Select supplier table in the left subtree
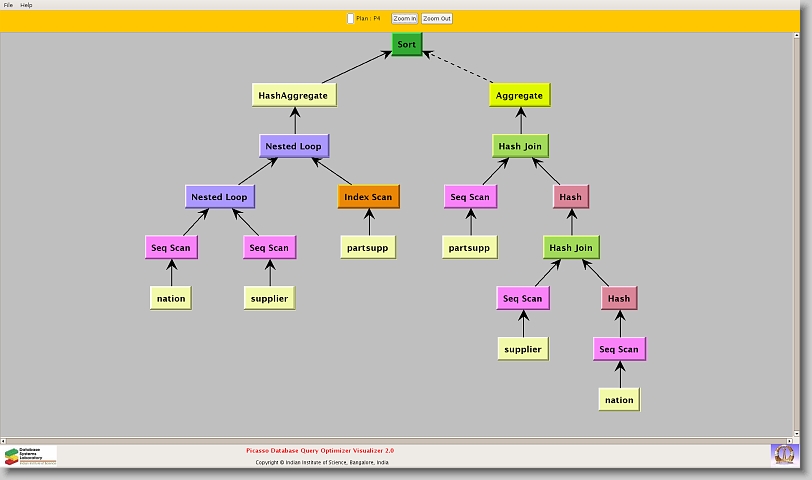The height and width of the screenshot is (480, 812). click(269, 298)
